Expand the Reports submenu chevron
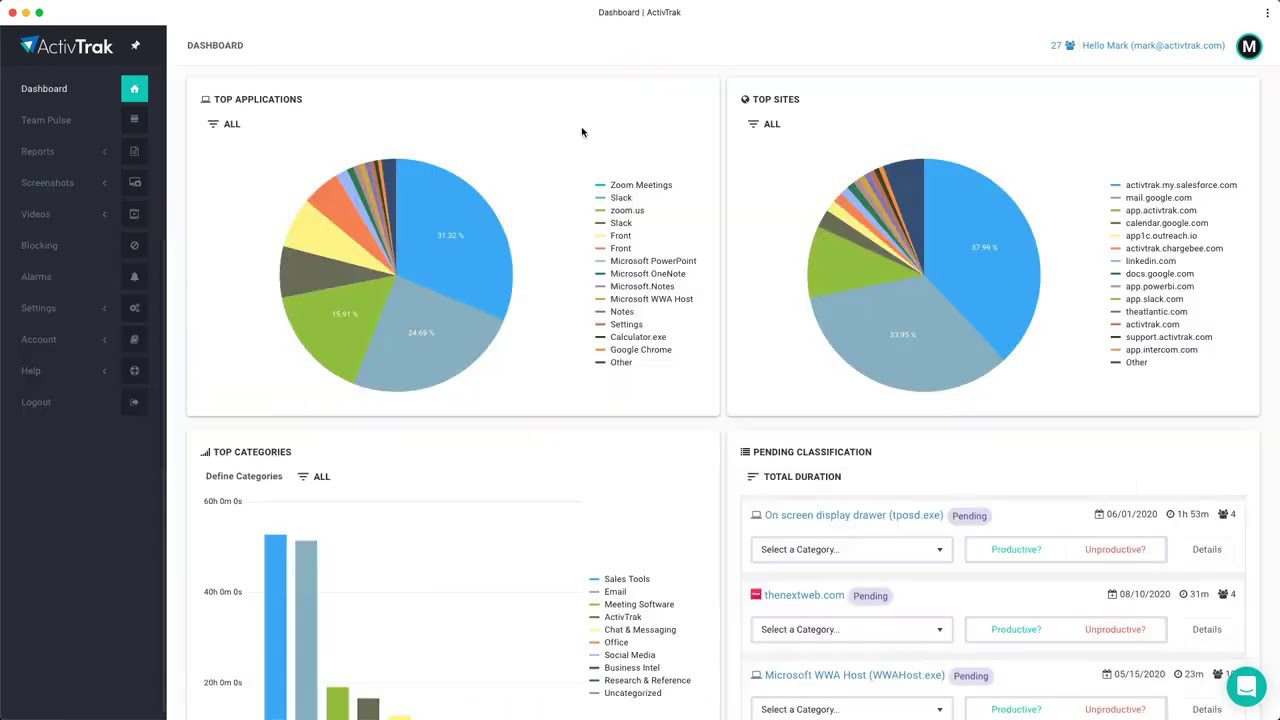The height and width of the screenshot is (720, 1280). tap(105, 152)
